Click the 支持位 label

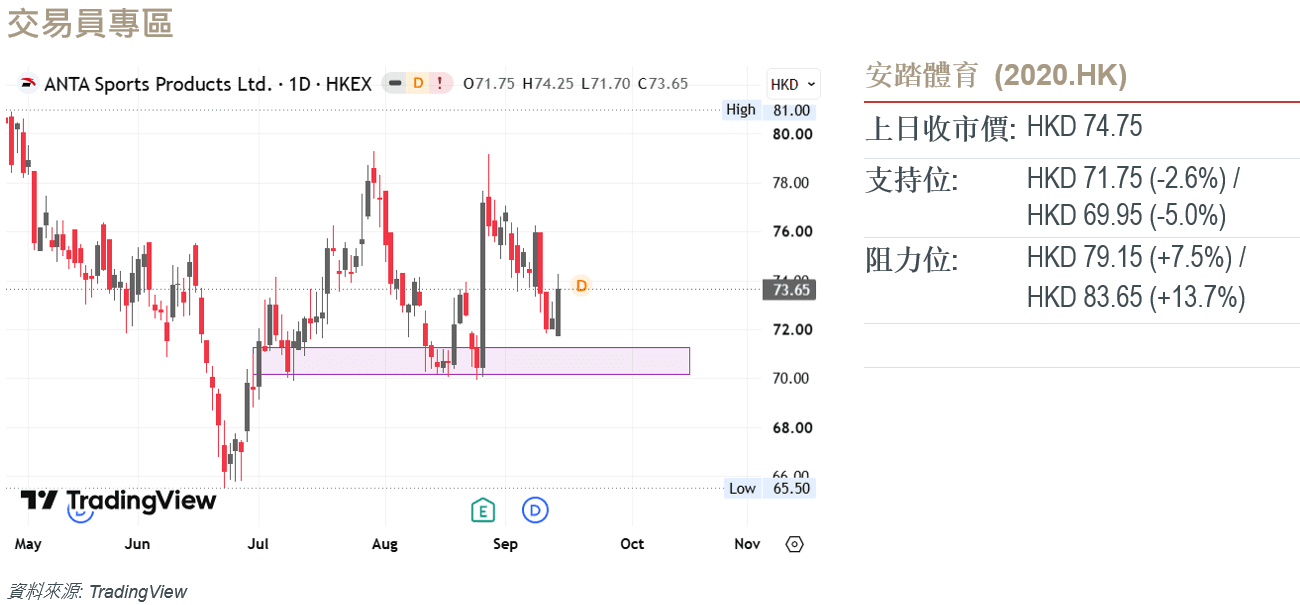[x=911, y=180]
